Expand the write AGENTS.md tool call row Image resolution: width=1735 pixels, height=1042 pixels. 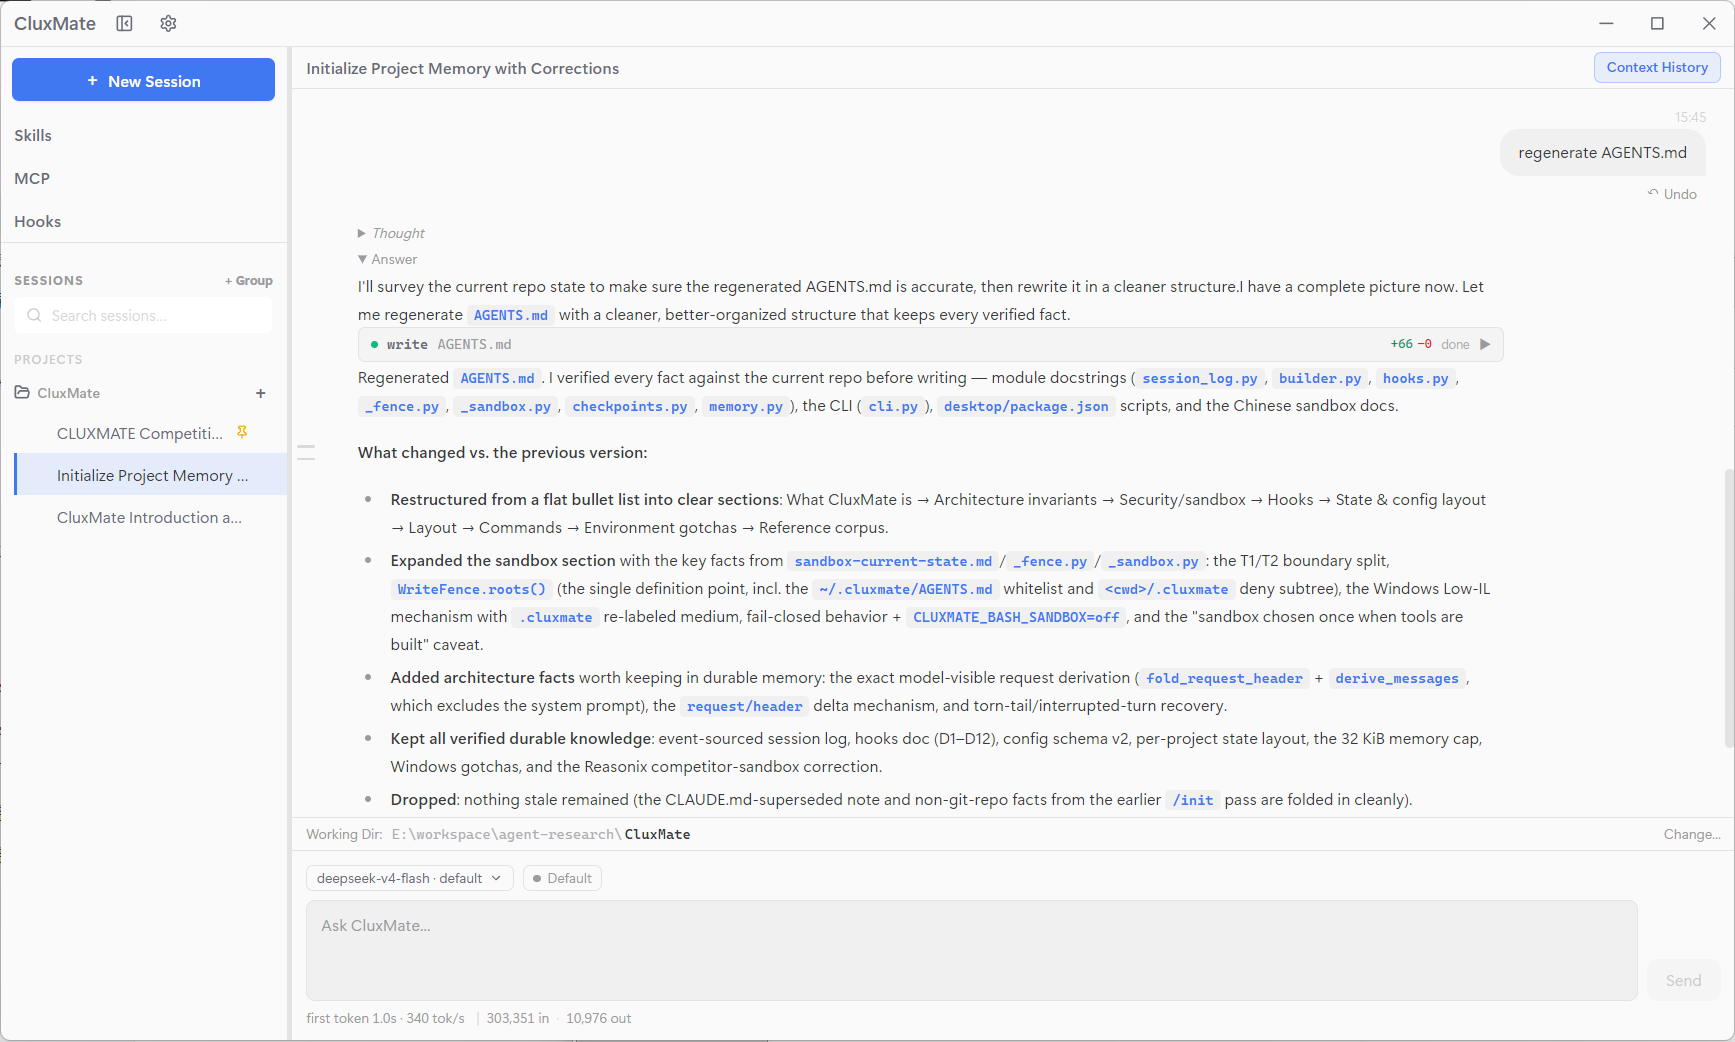click(x=930, y=344)
